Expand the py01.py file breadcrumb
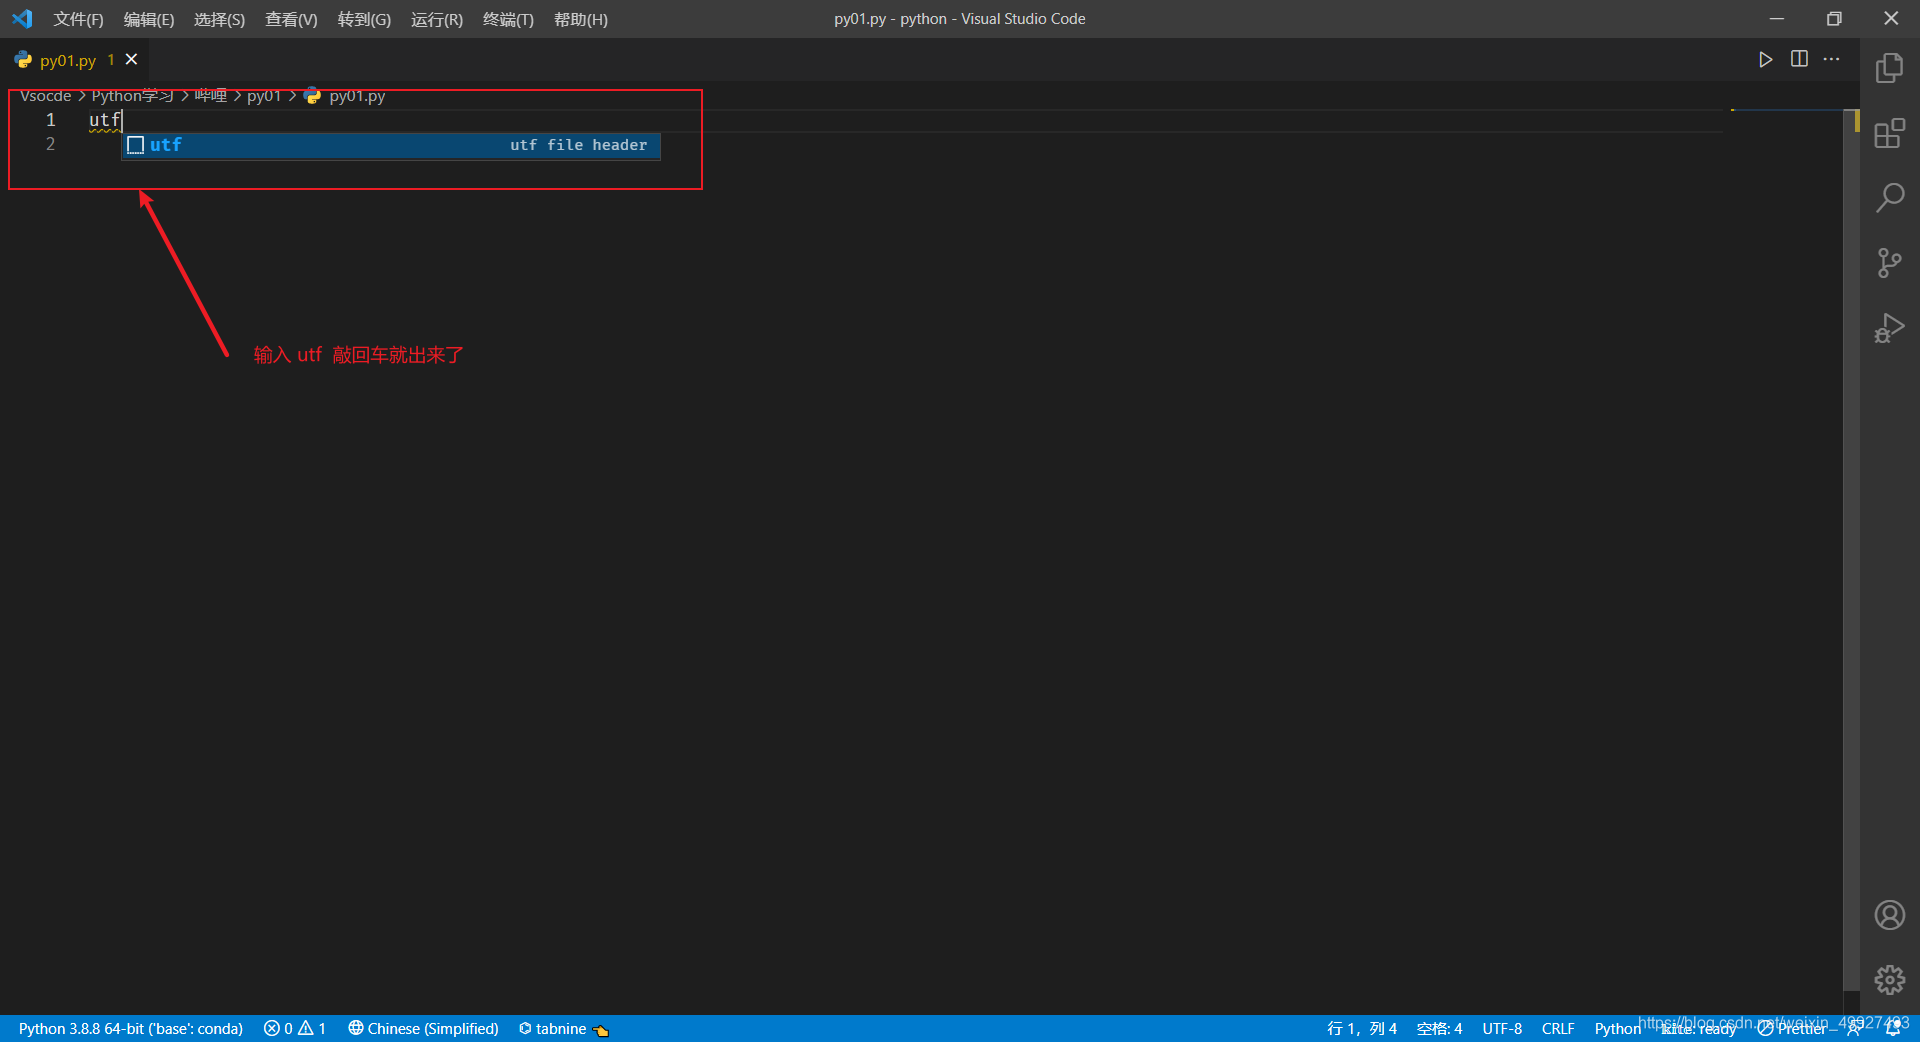 pos(345,96)
